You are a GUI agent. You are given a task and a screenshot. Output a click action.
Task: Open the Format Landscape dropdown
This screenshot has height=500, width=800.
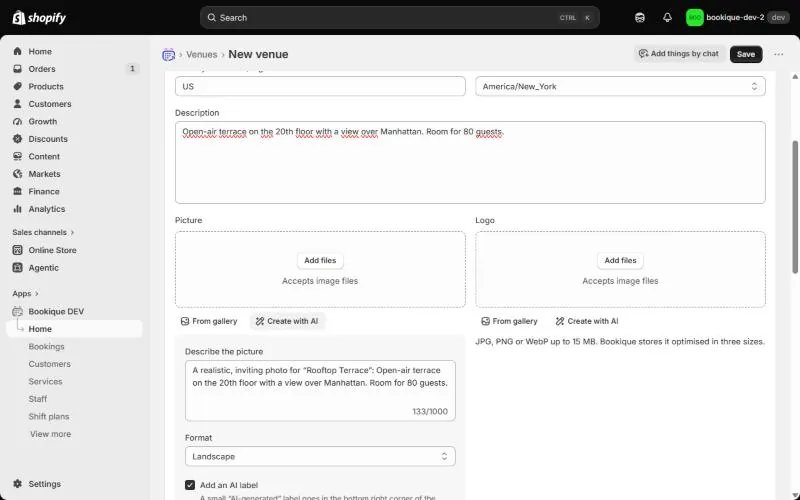pyautogui.click(x=320, y=457)
